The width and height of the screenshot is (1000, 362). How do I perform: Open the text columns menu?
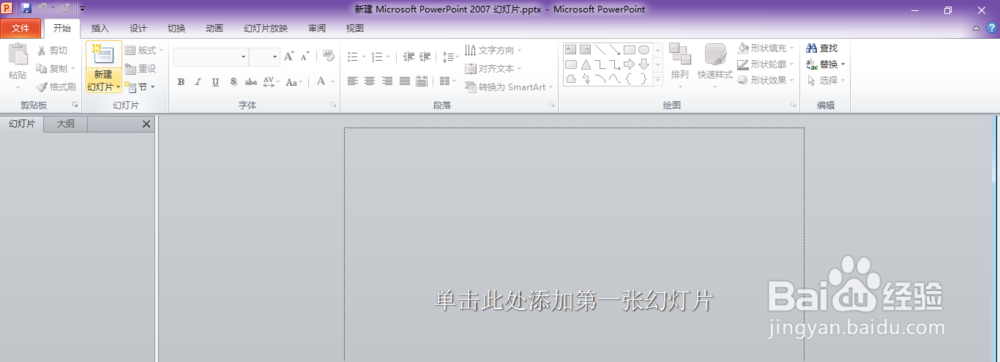tap(448, 82)
